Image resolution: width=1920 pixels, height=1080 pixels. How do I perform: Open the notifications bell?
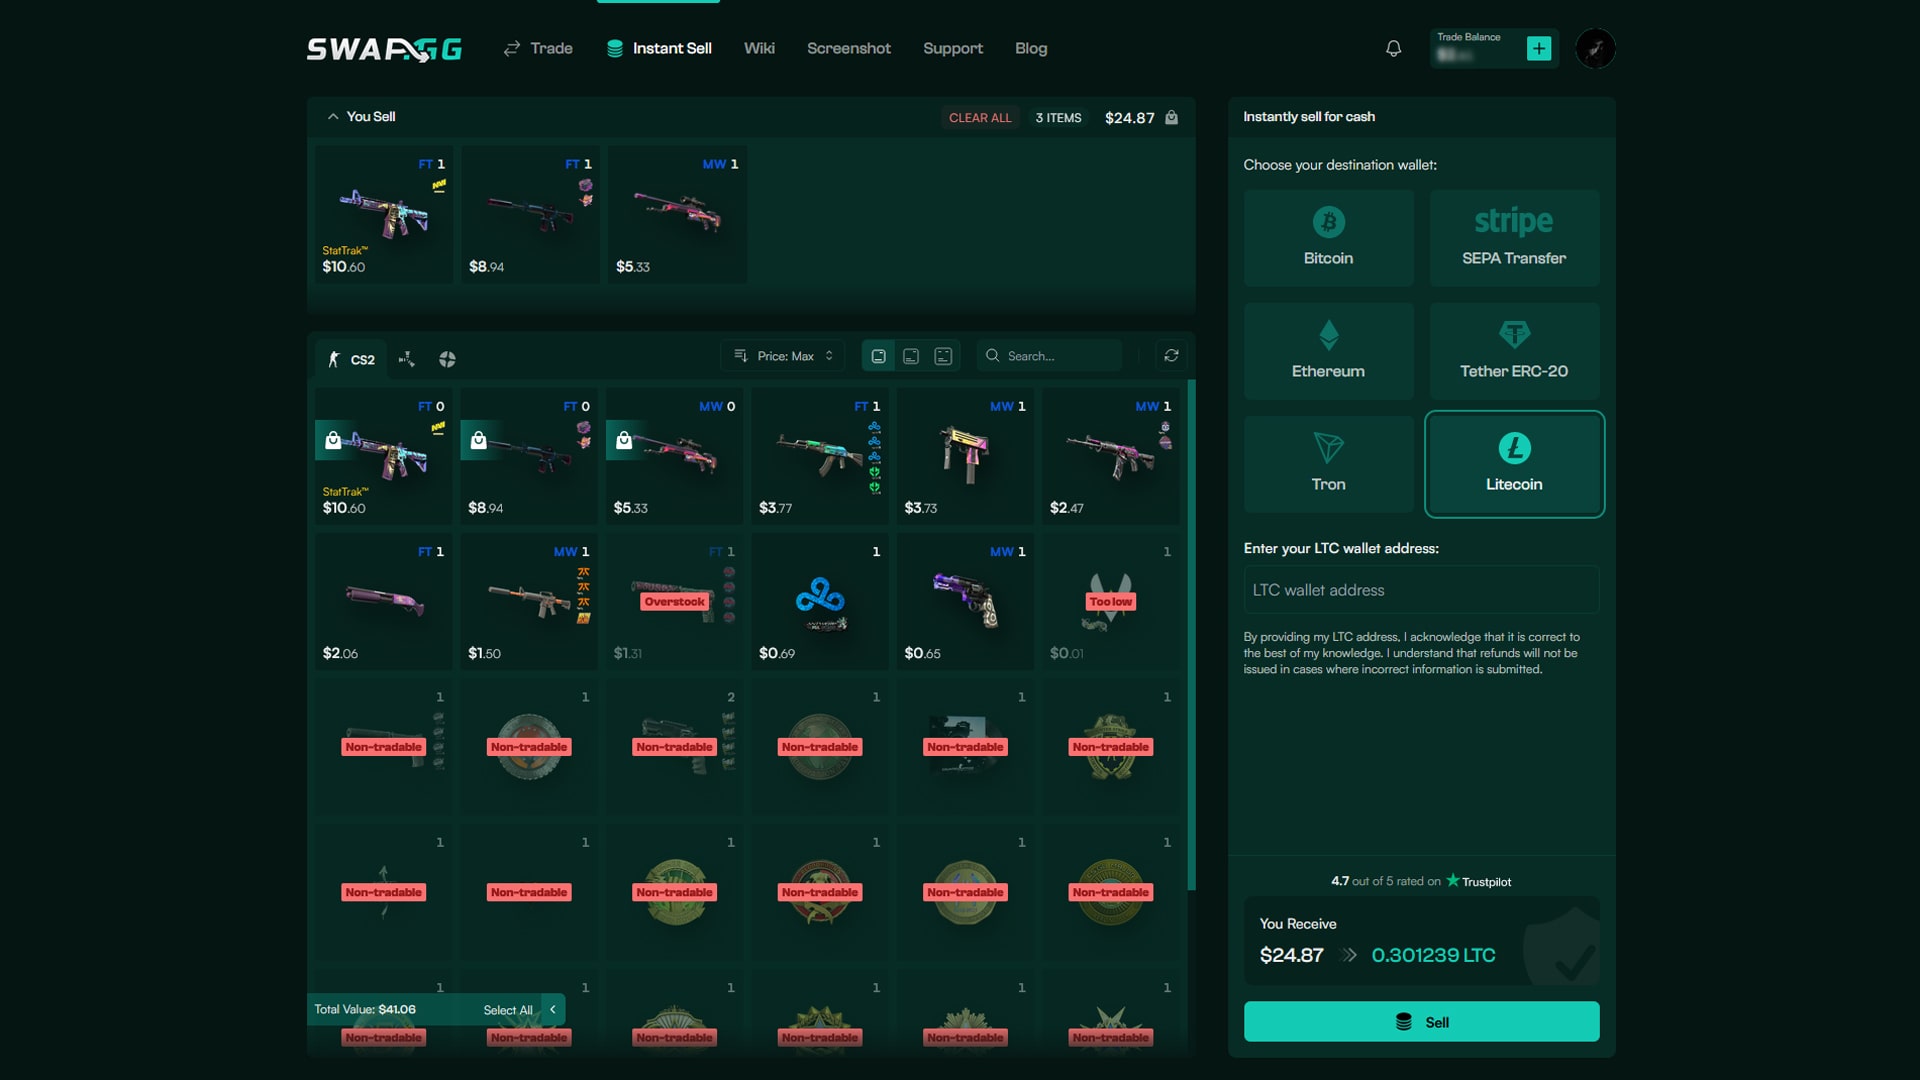(x=1393, y=48)
